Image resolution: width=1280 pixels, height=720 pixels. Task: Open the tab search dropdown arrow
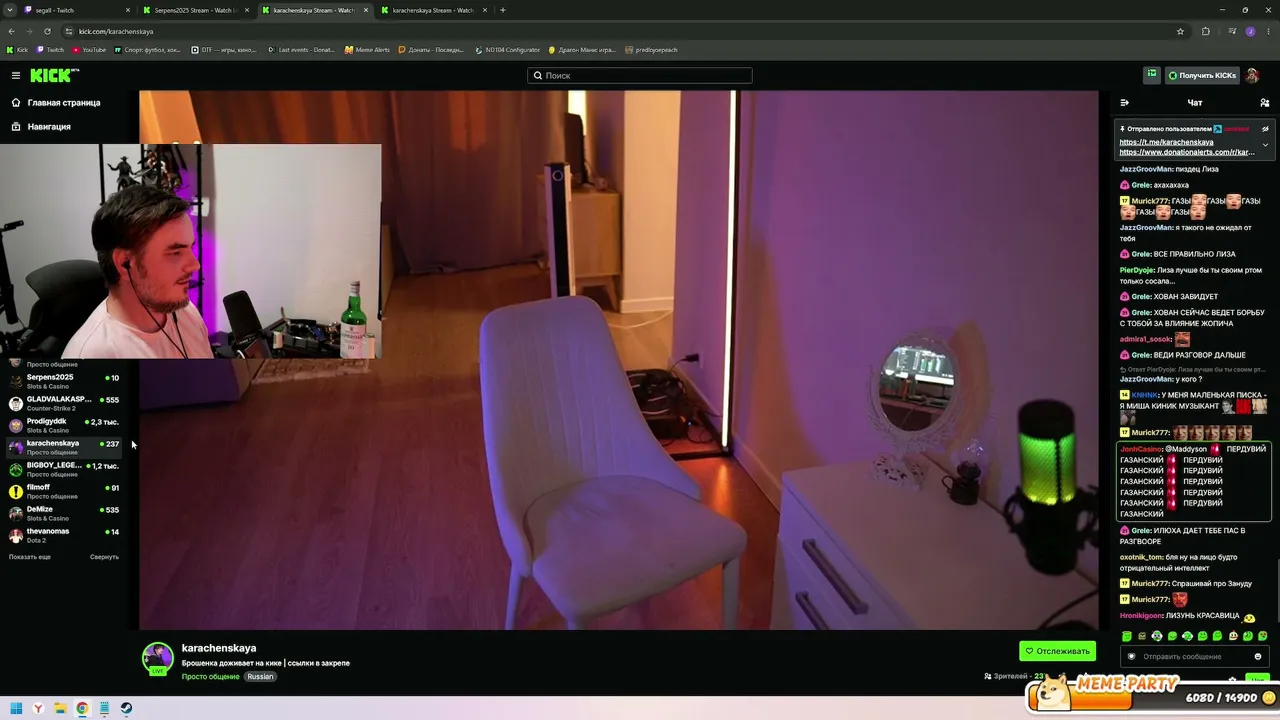click(10, 10)
